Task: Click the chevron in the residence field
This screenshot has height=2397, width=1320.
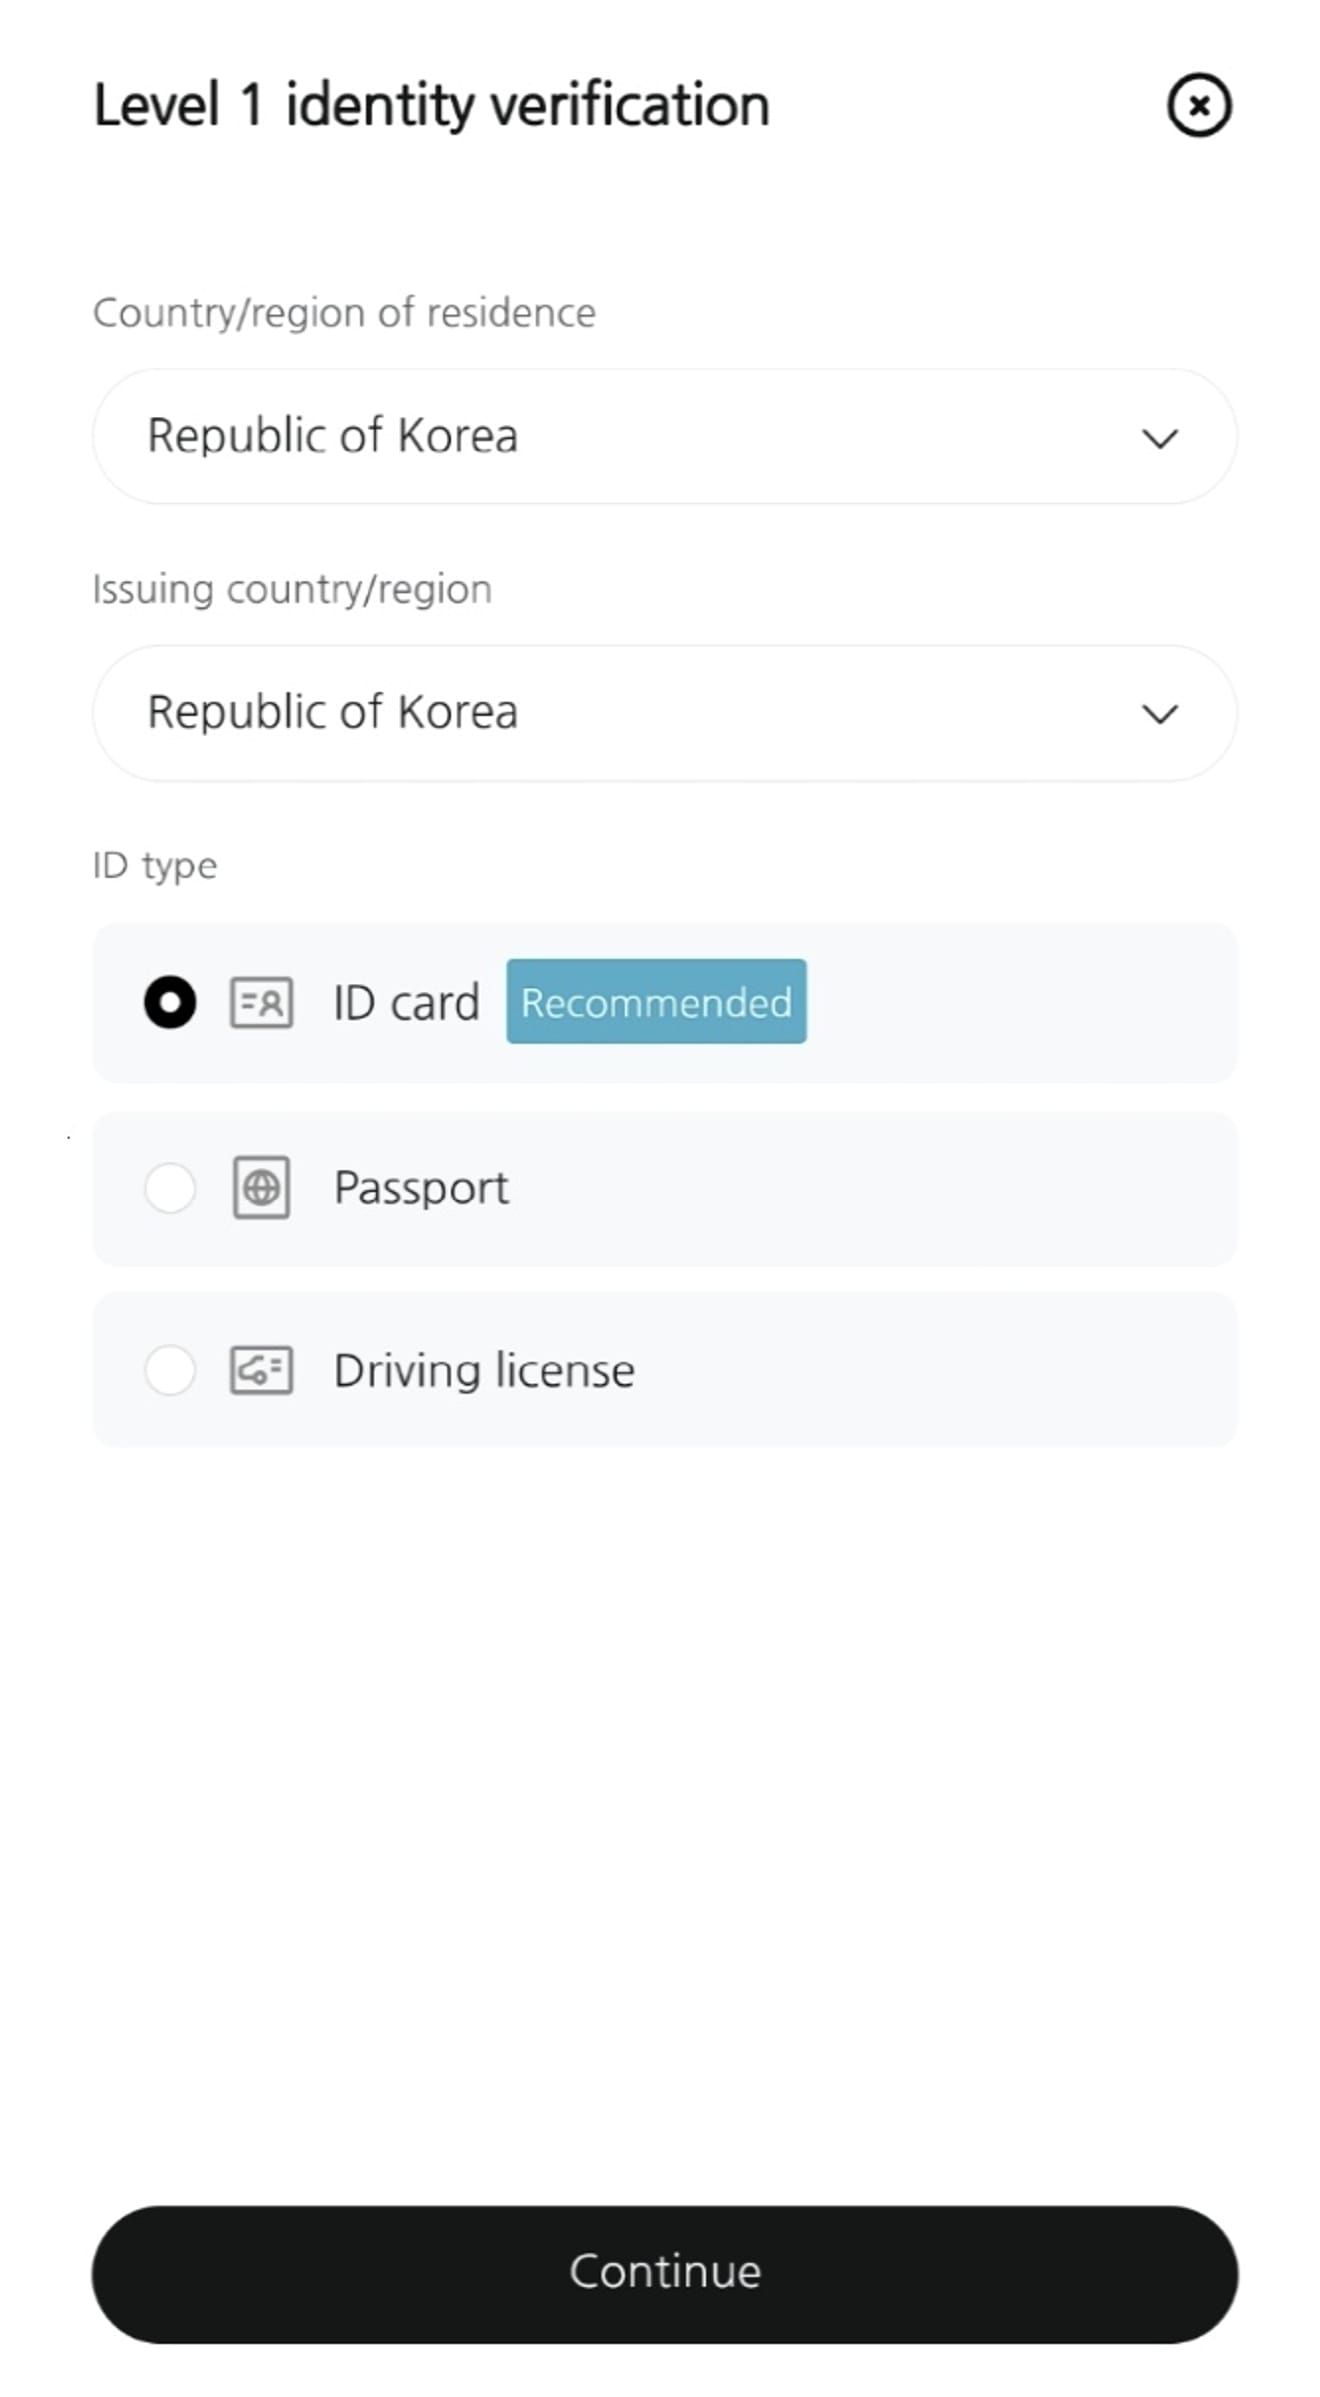Action: [1160, 438]
